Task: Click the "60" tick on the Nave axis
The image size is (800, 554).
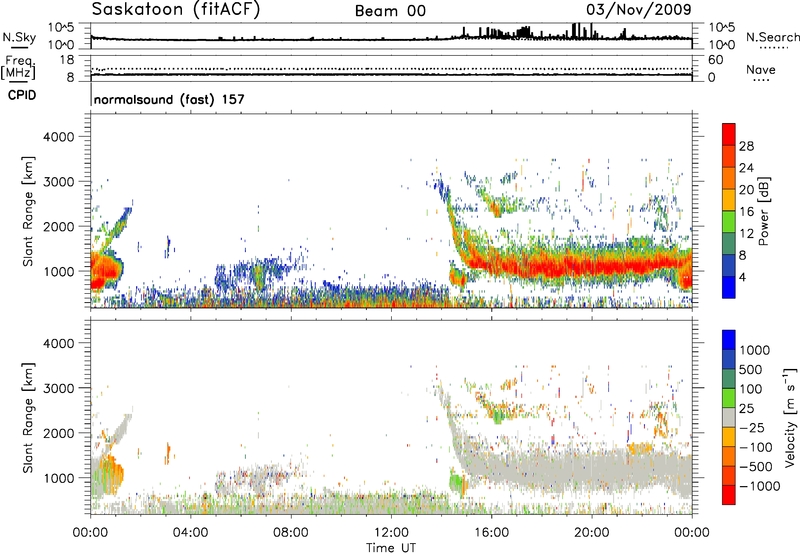Action: [715, 60]
